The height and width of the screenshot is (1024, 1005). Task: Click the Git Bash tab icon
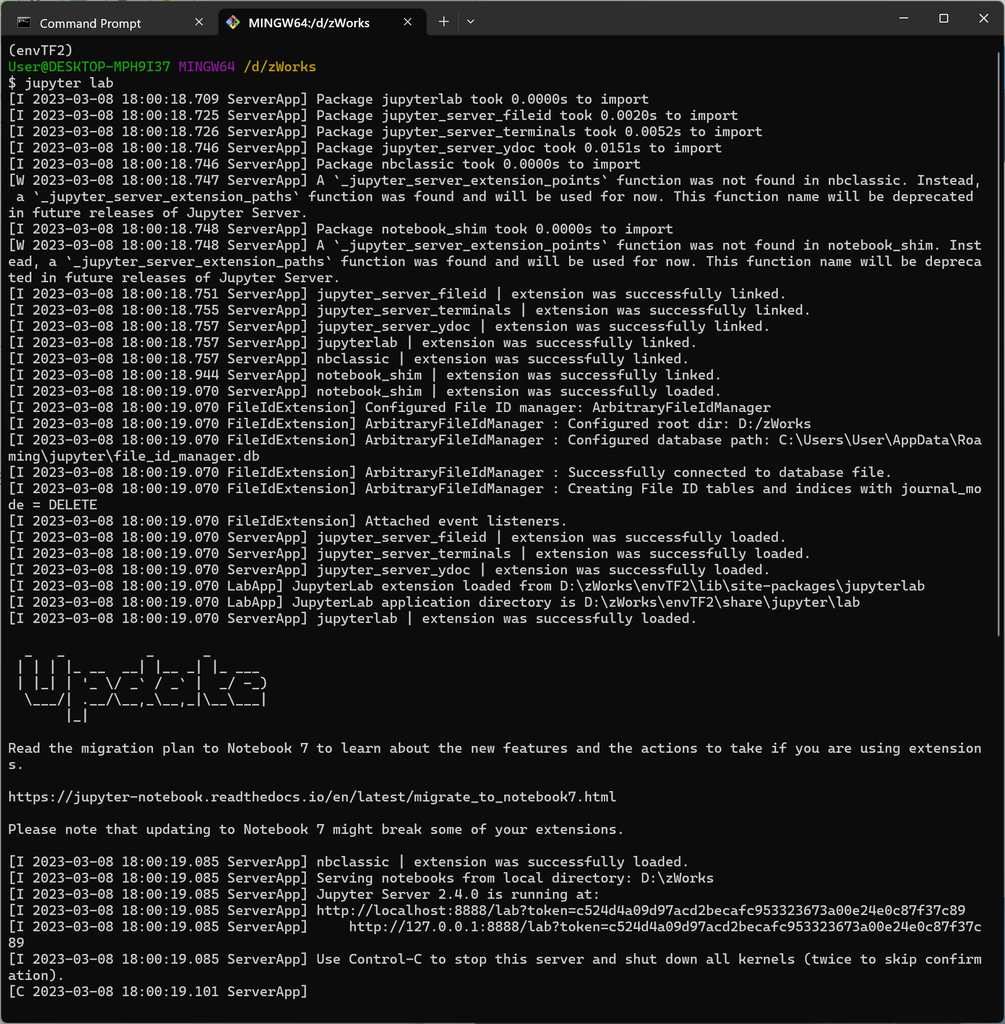tap(232, 23)
